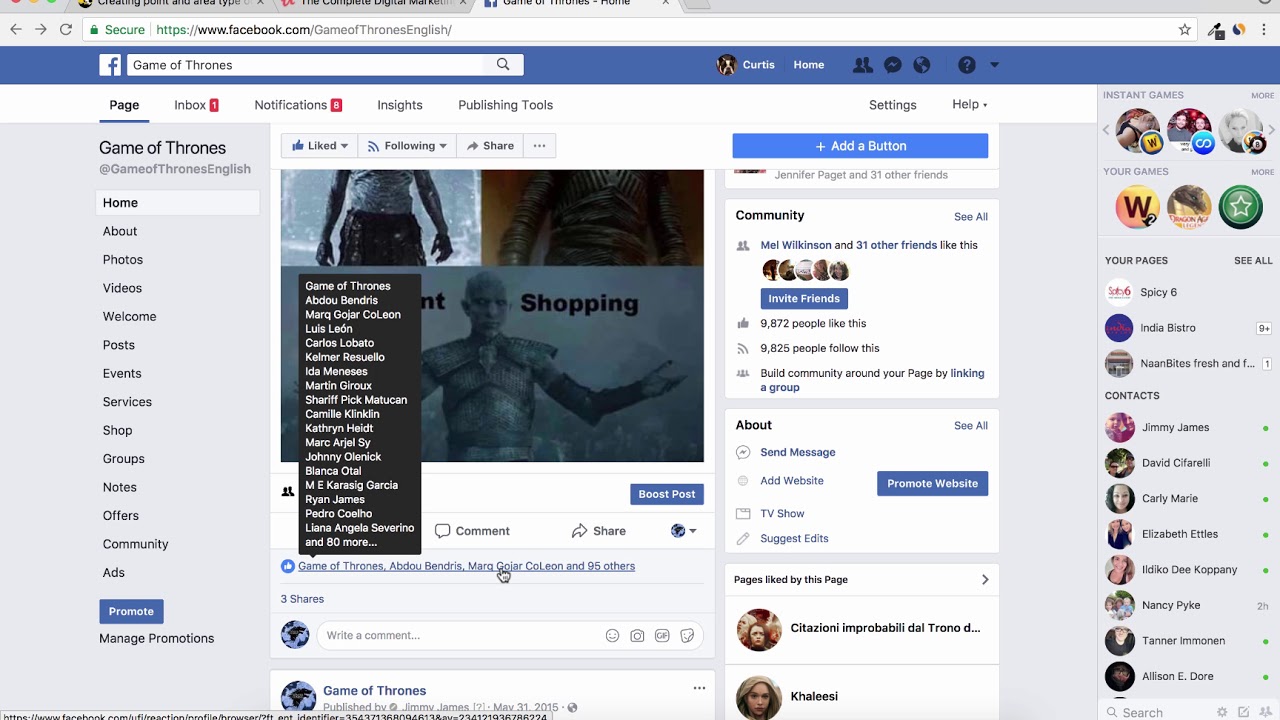The height and width of the screenshot is (720, 1280).
Task: Open About in page sidebar
Action: point(120,231)
